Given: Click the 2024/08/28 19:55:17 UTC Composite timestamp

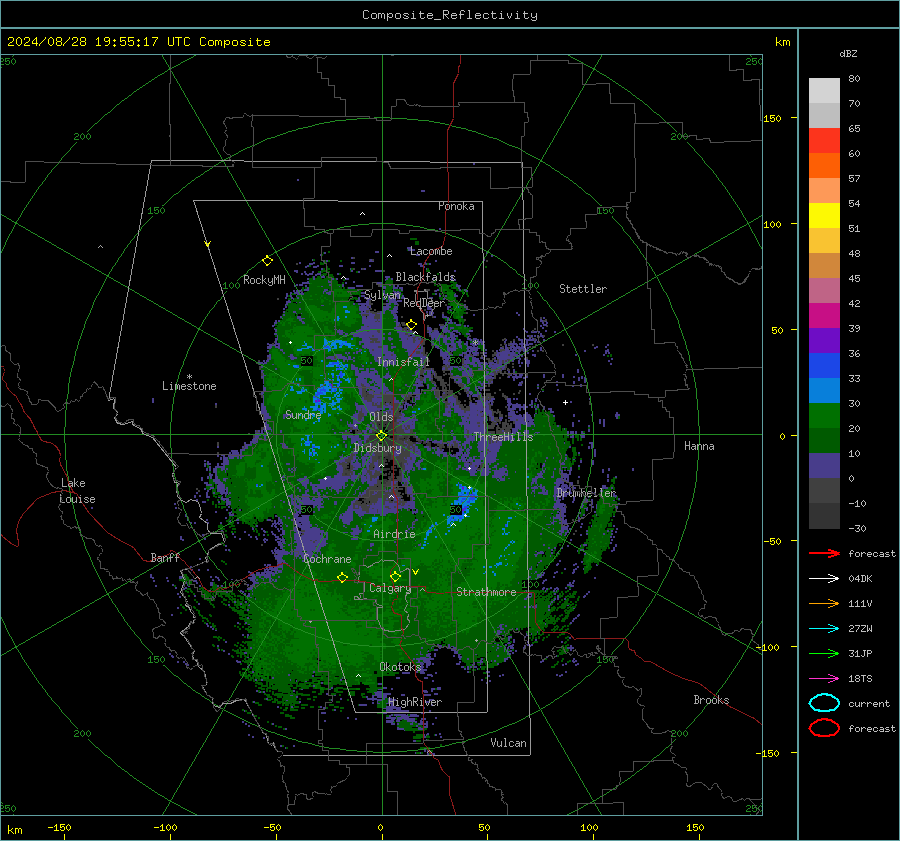Looking at the screenshot, I should pos(138,42).
